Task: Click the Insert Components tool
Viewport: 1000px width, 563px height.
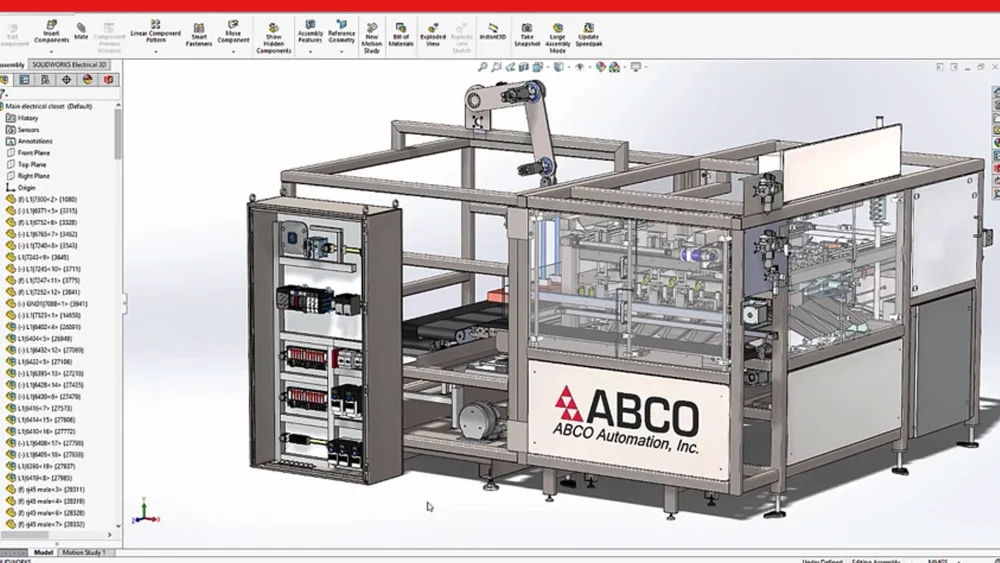Action: [x=52, y=32]
